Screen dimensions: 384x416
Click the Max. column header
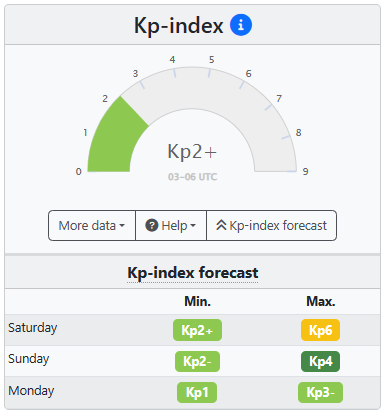[x=321, y=301]
